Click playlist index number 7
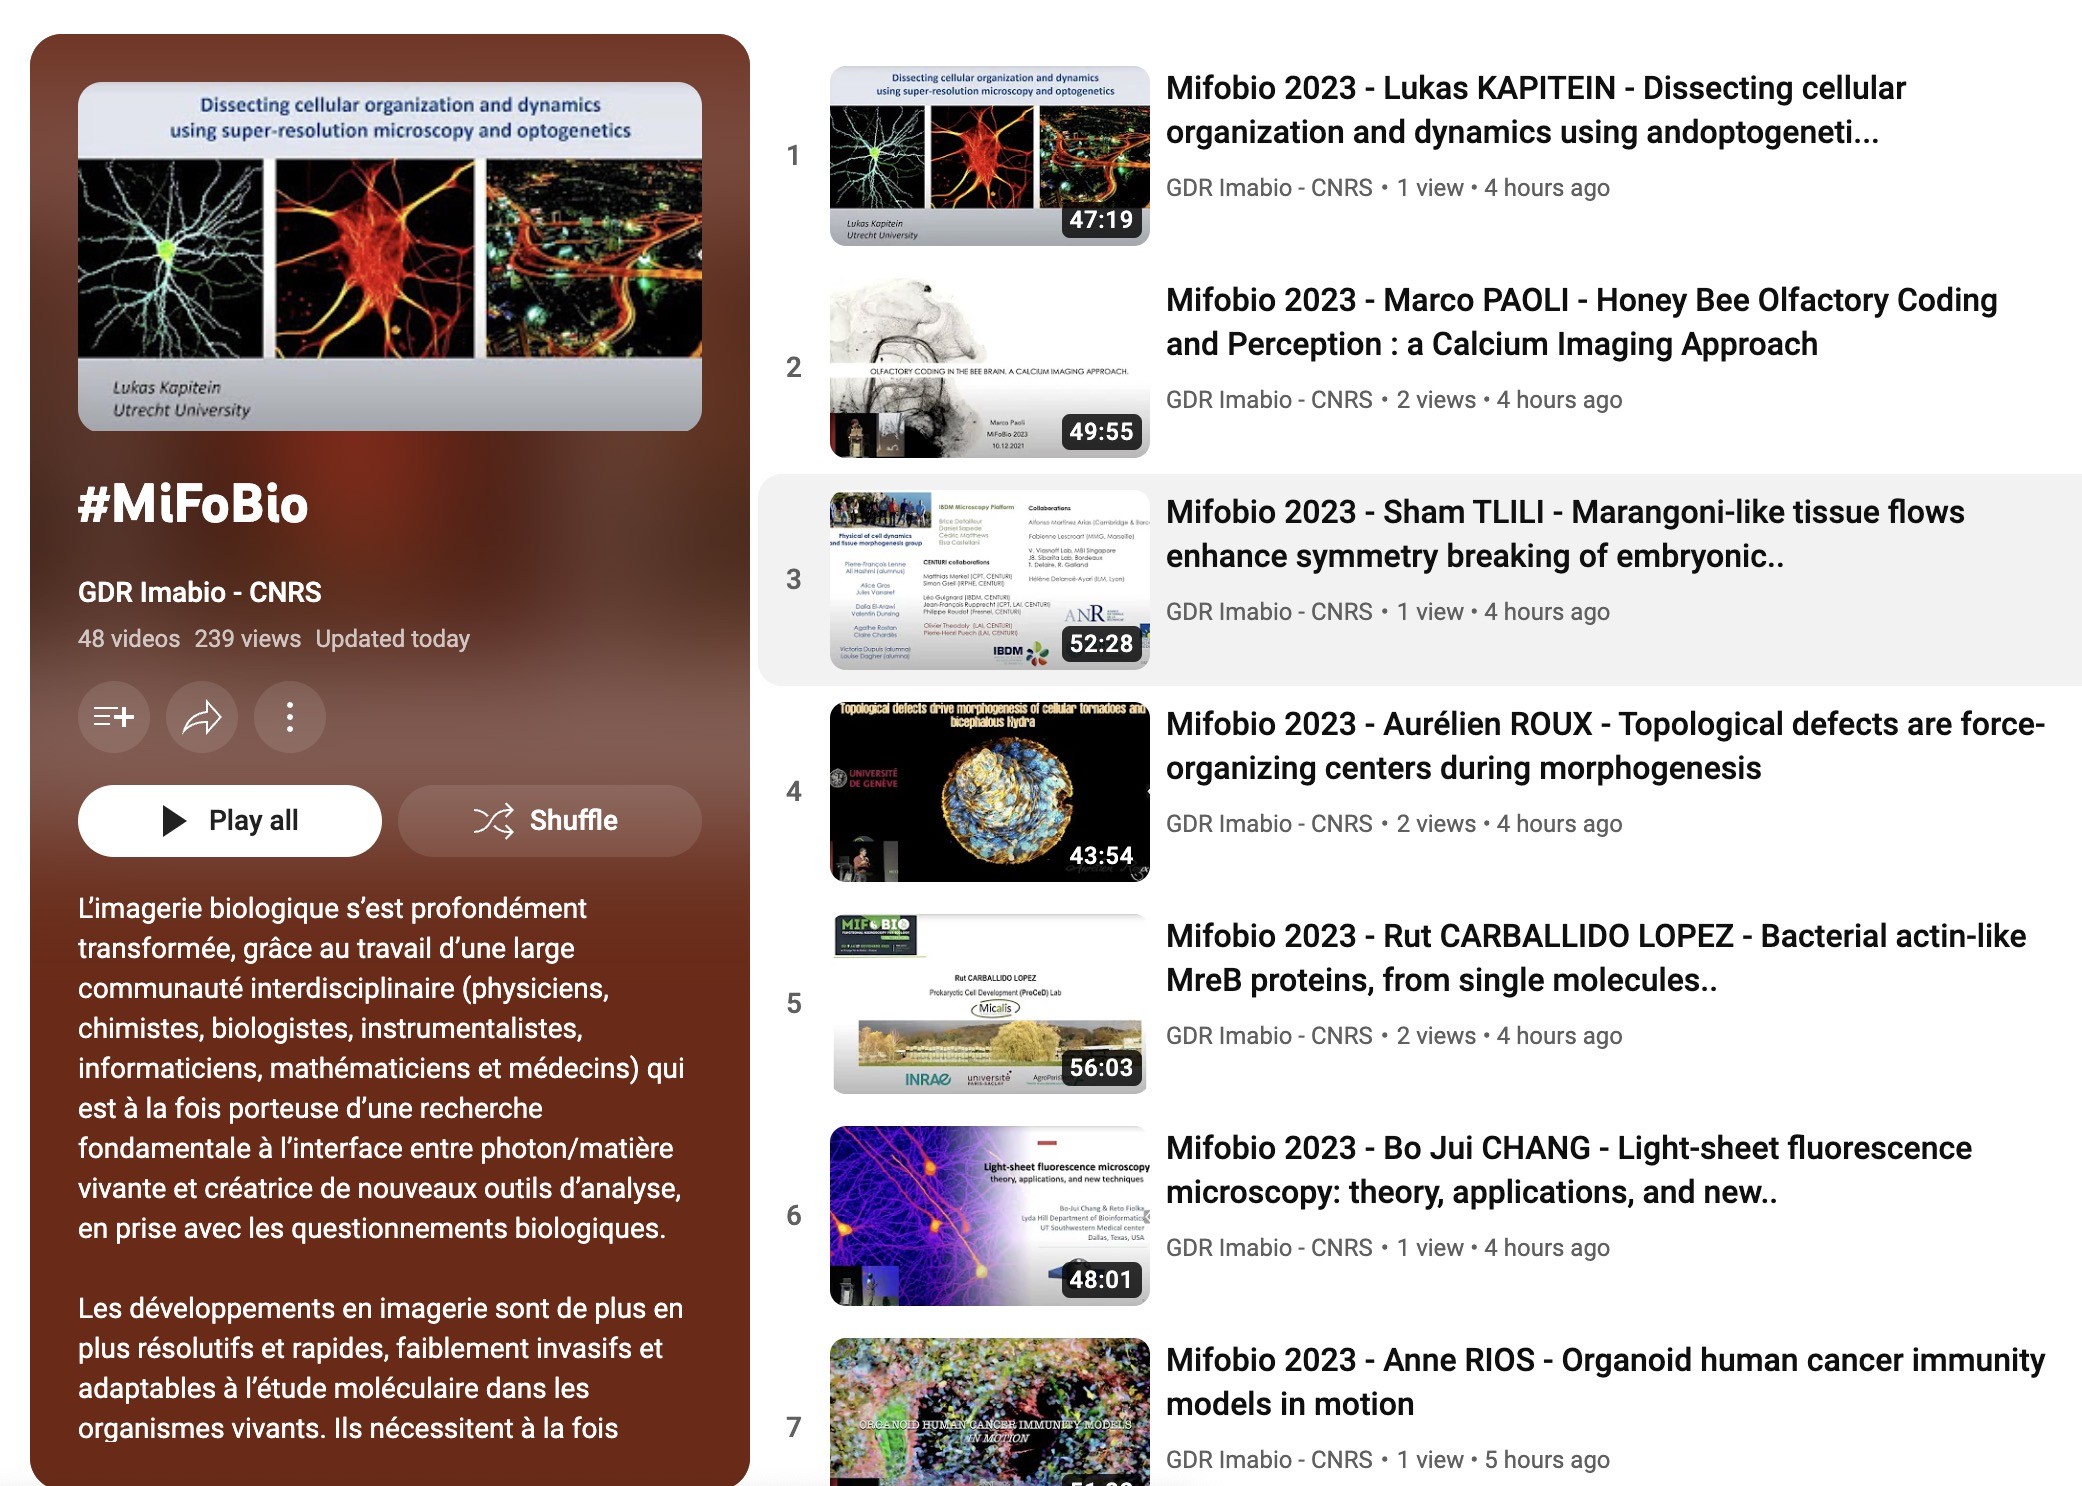Screen dimensions: 2082x1486 793,1428
